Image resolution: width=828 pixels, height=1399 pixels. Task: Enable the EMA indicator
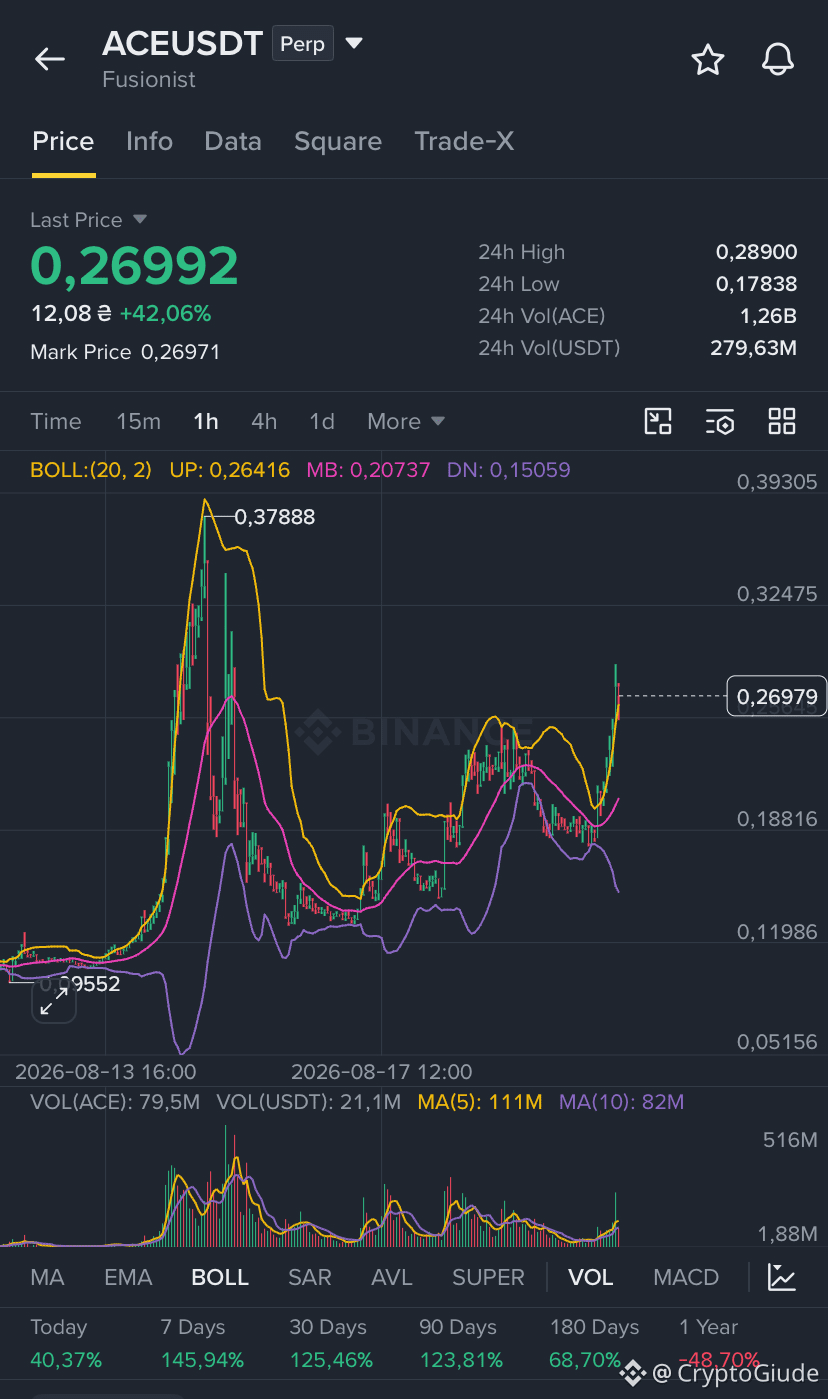(x=128, y=1277)
